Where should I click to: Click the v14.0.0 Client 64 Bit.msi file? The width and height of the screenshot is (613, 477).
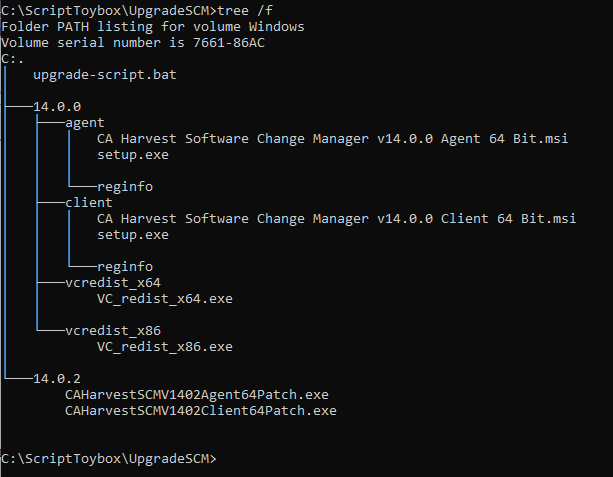[x=336, y=219]
